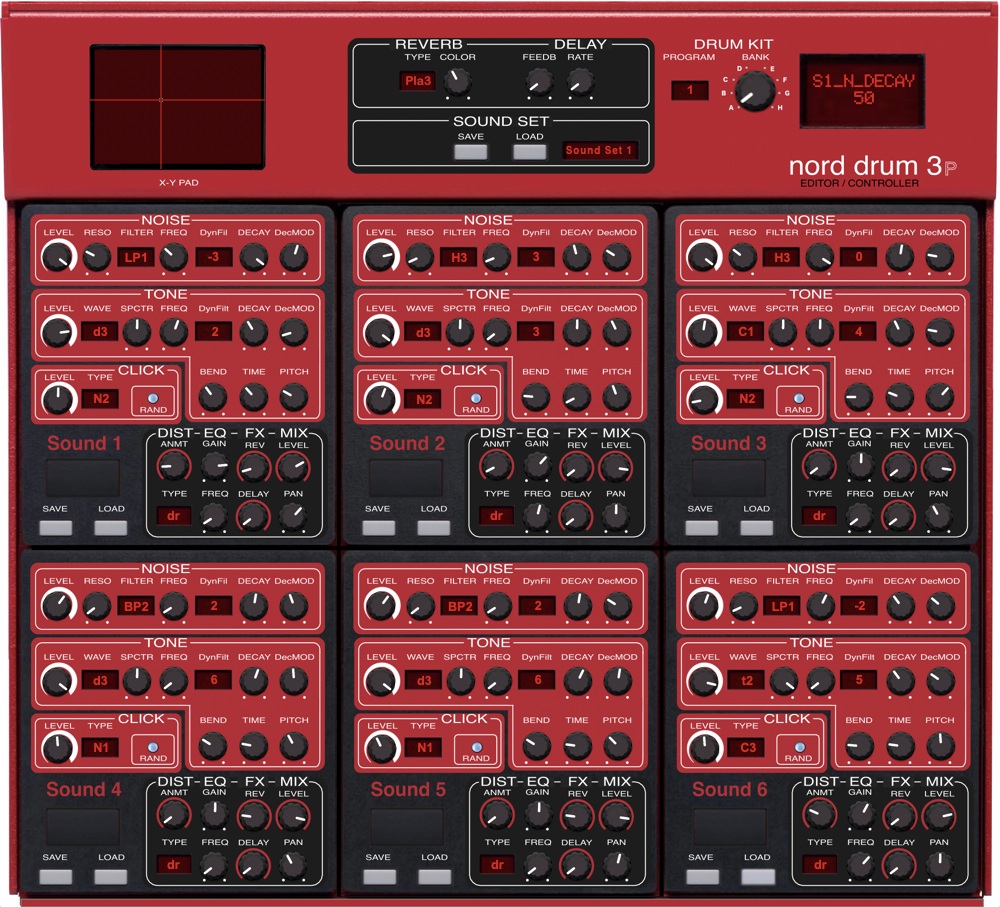The width and height of the screenshot is (1000, 907).
Task: Adjust the delay FEEDB knob
Action: (539, 82)
